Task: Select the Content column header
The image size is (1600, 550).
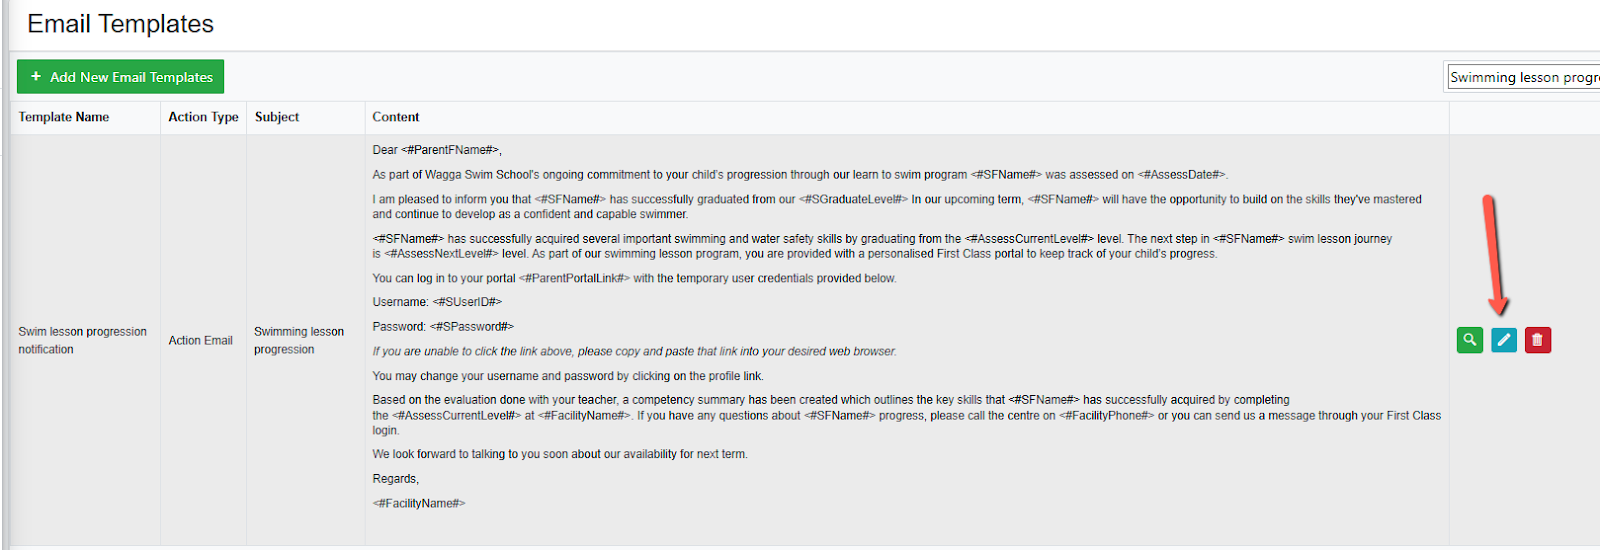Action: (x=396, y=117)
